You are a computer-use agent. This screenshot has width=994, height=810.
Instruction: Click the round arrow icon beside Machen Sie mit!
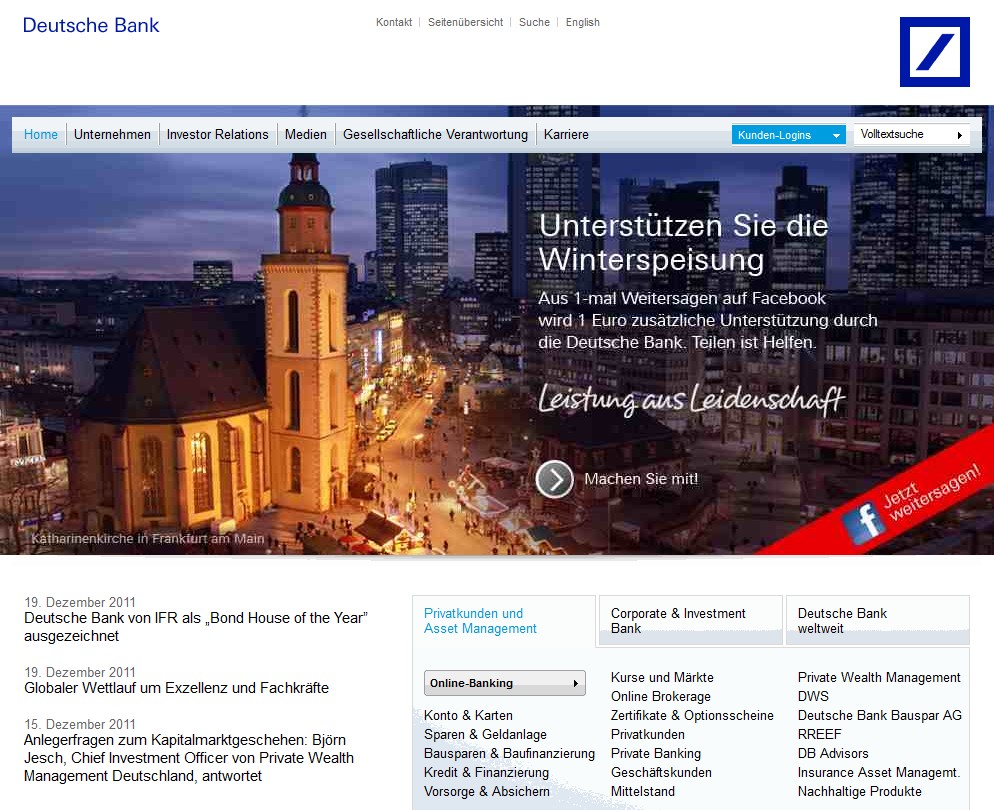(x=555, y=479)
